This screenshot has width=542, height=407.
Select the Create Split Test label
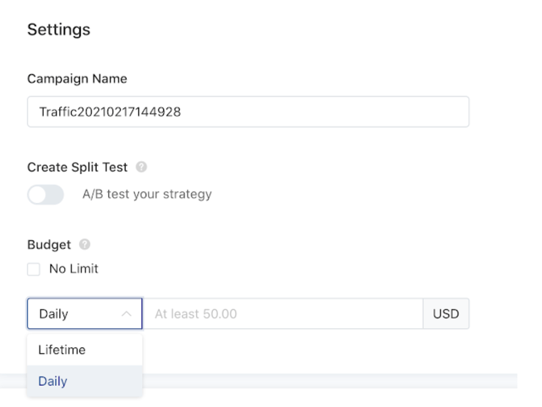point(77,167)
